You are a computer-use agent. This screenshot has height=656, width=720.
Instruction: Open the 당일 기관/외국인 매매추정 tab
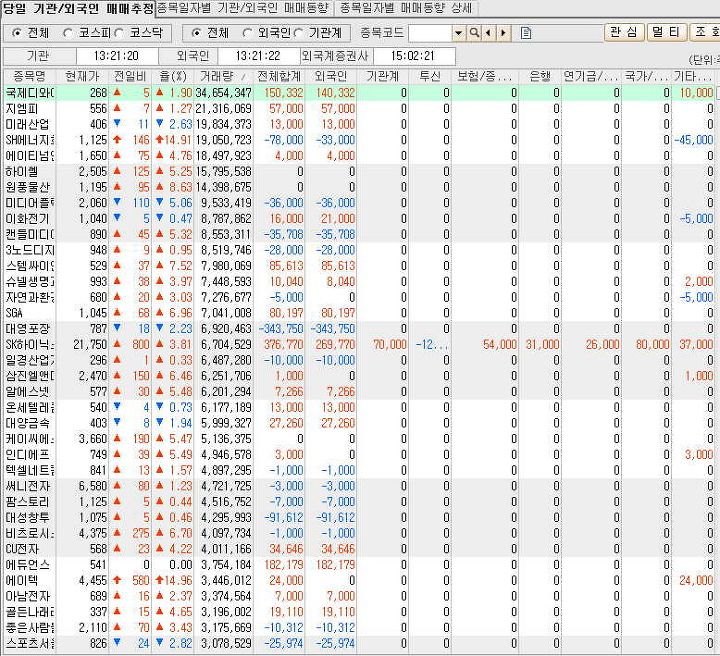click(x=78, y=8)
